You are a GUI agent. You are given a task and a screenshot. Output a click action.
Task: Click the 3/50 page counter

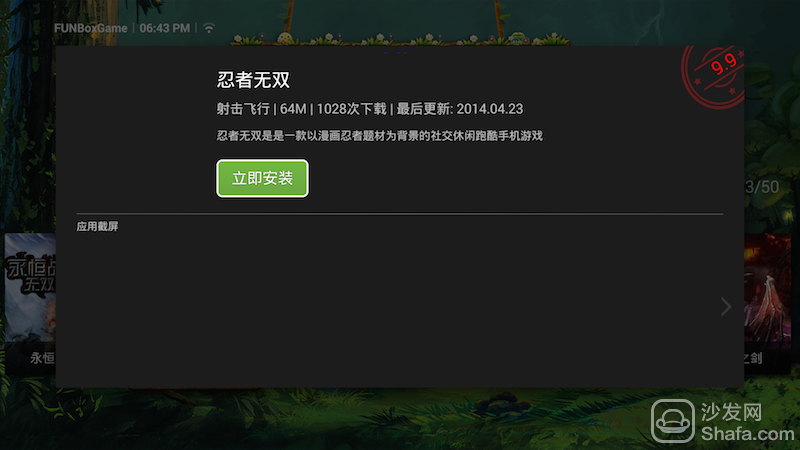(x=762, y=187)
